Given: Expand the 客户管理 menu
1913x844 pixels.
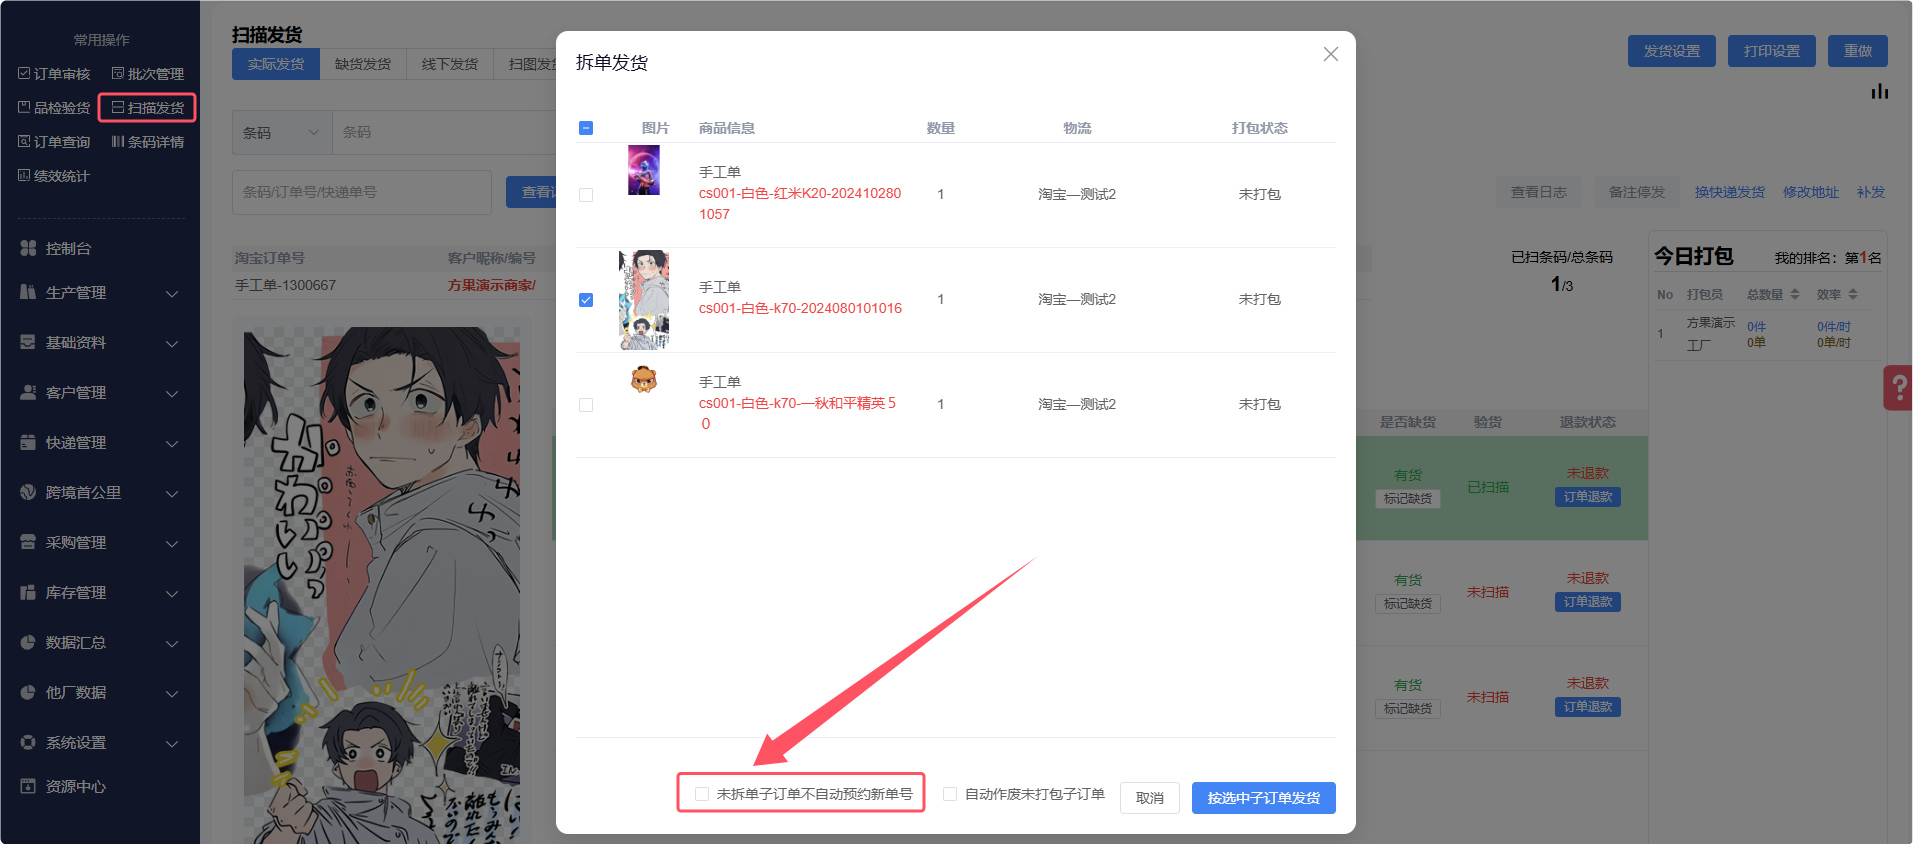Looking at the screenshot, I should 172,393.
